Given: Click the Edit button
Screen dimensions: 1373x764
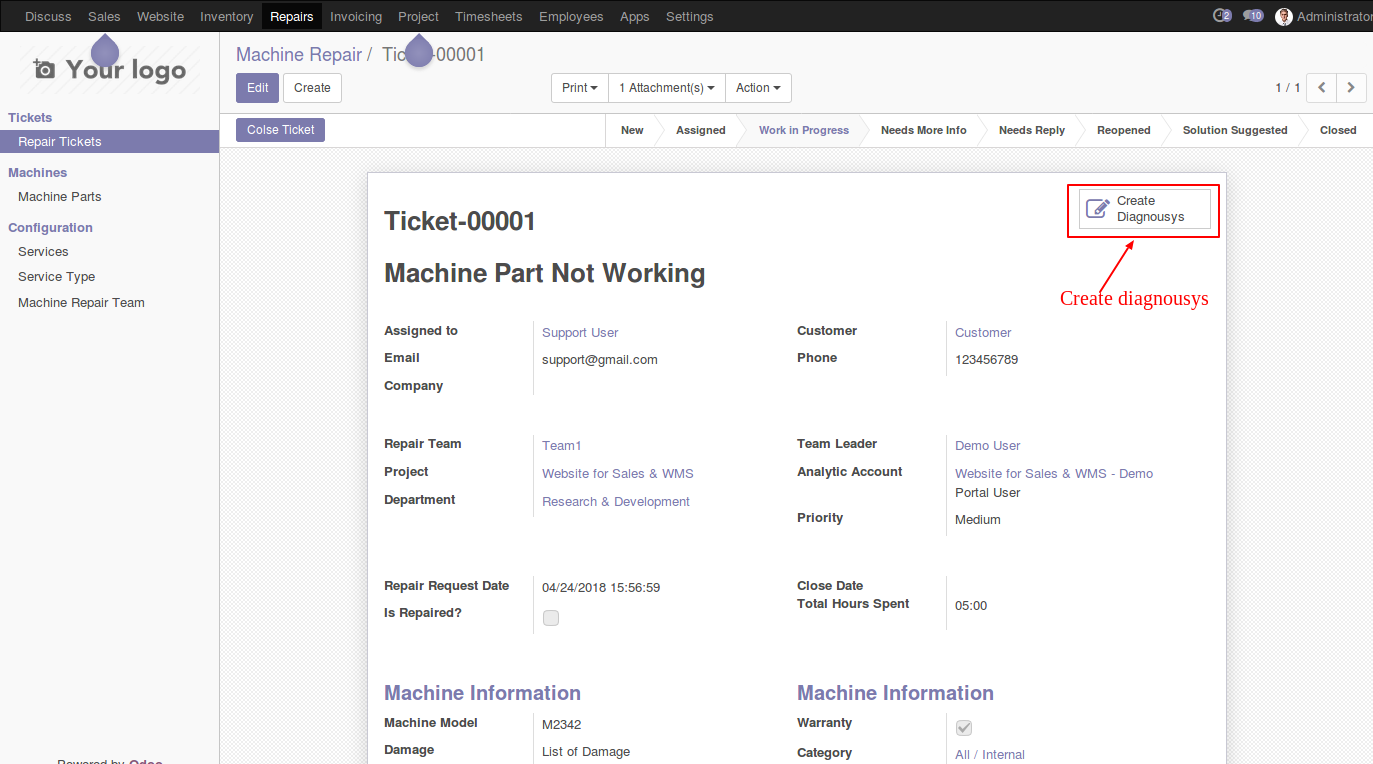Looking at the screenshot, I should click(258, 88).
